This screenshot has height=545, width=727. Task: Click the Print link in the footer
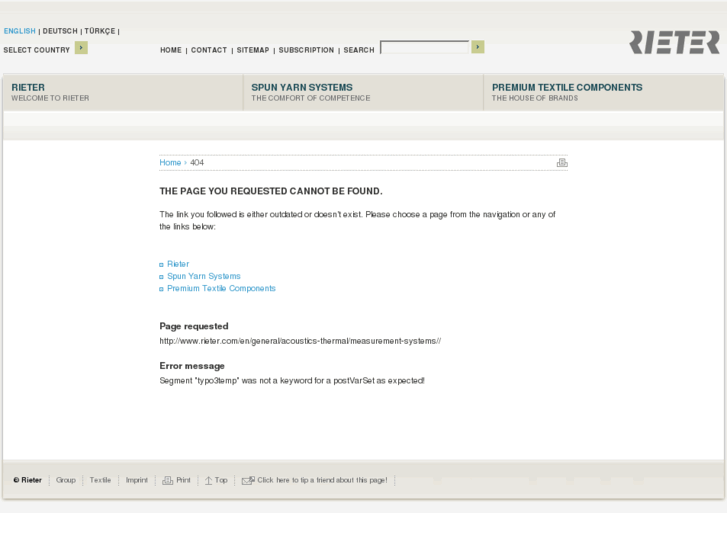[x=177, y=480]
